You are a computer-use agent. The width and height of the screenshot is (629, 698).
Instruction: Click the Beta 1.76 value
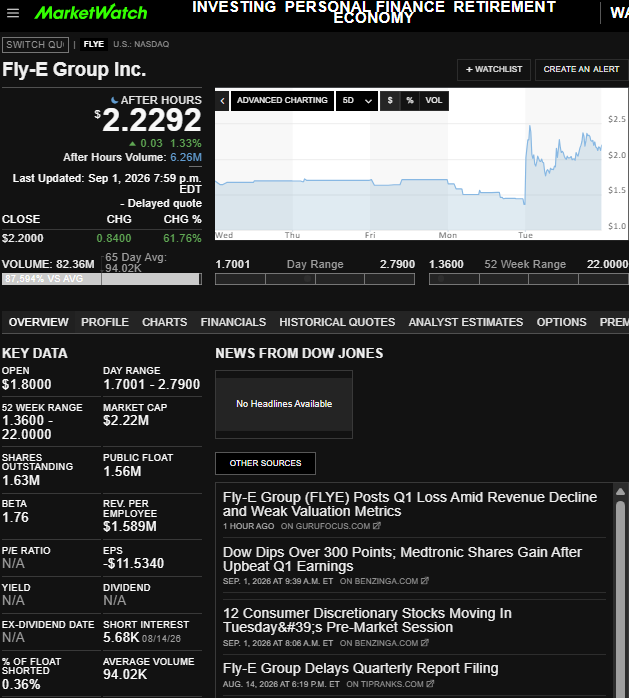point(15,517)
